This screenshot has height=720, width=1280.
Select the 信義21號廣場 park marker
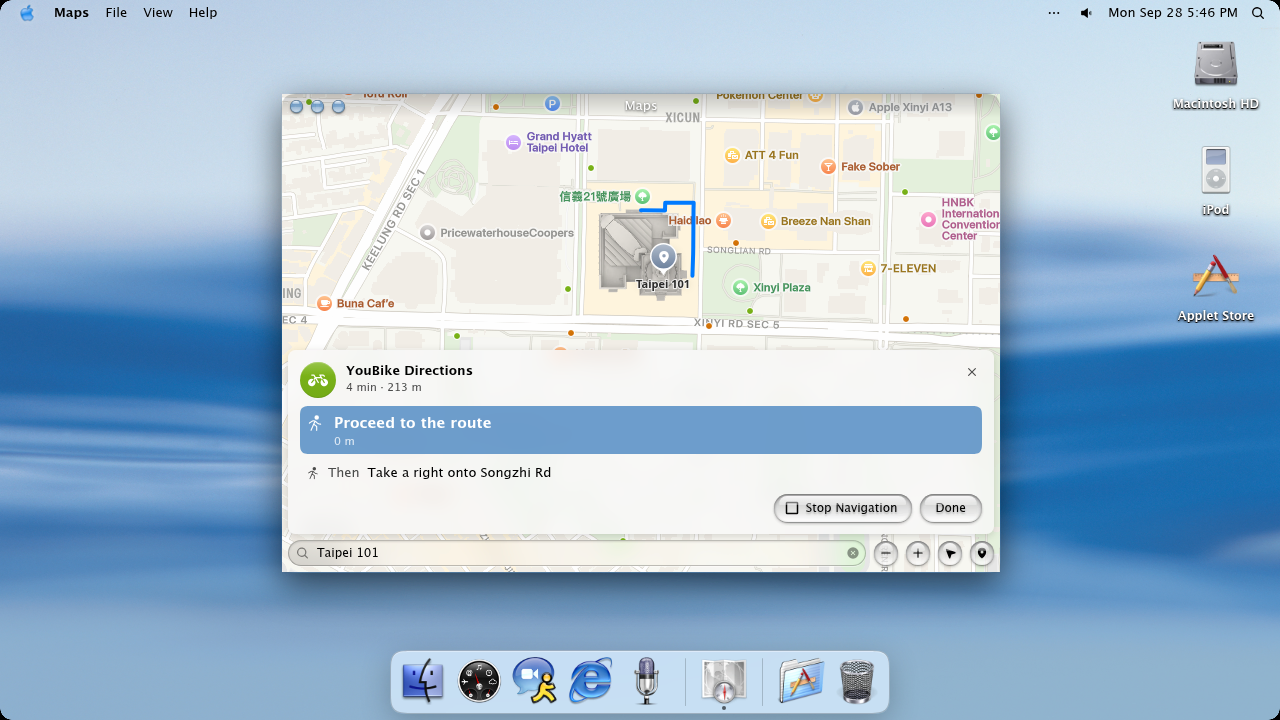[642, 197]
